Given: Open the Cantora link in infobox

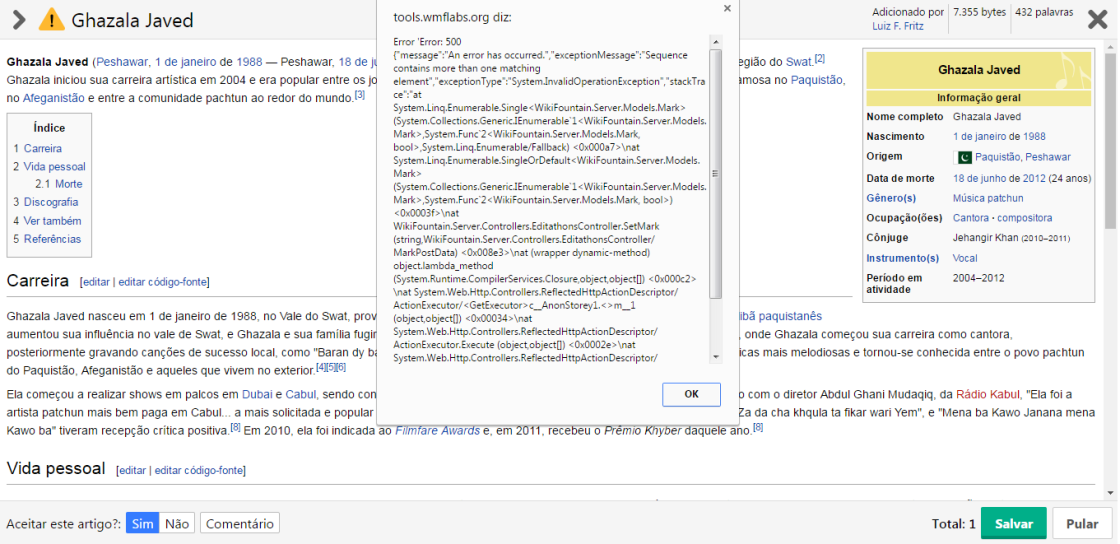Looking at the screenshot, I should [x=970, y=218].
